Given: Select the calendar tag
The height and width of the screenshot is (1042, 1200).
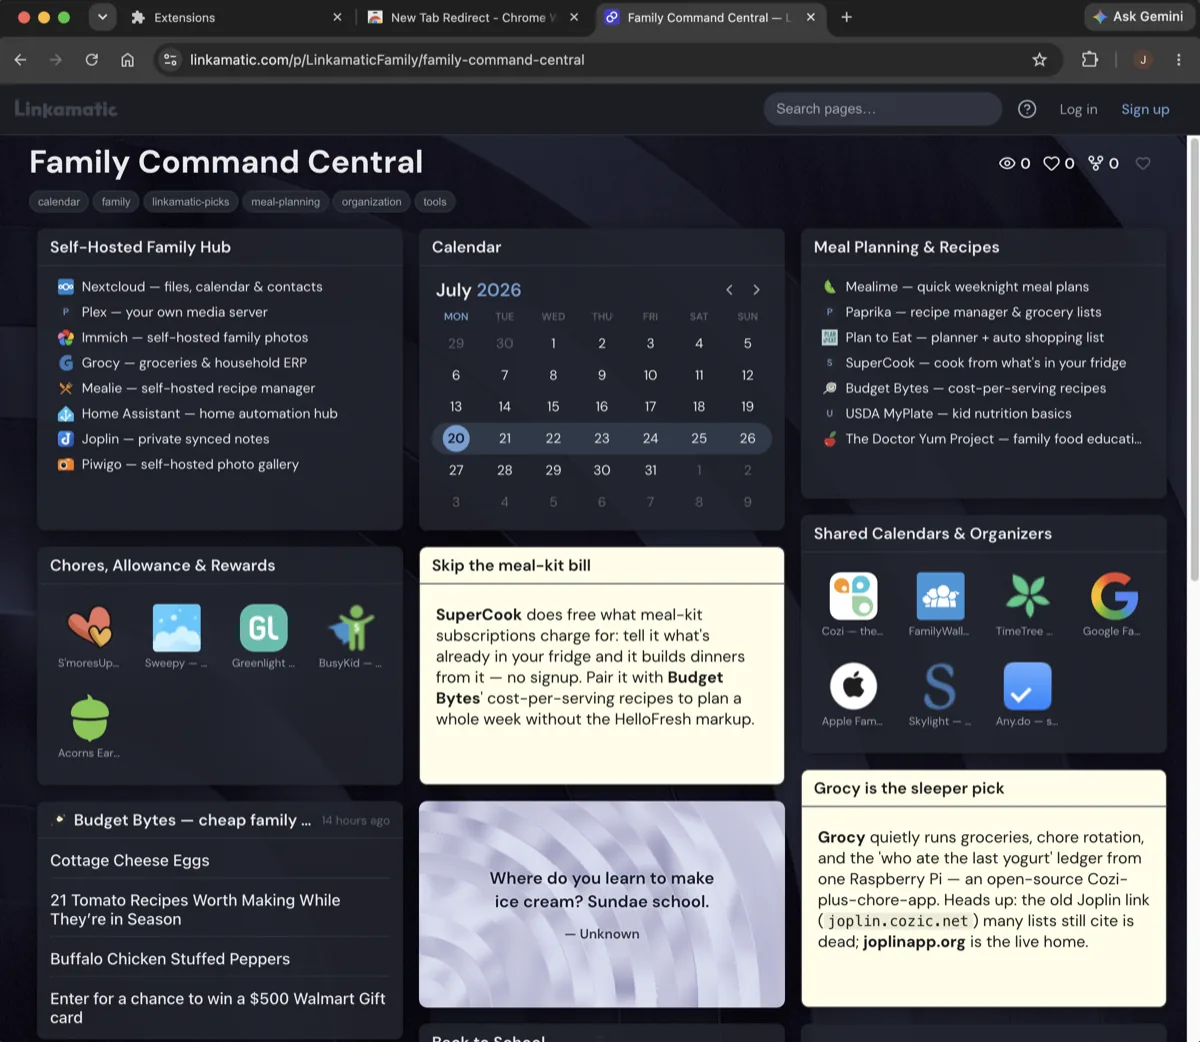Looking at the screenshot, I should pyautogui.click(x=59, y=202).
